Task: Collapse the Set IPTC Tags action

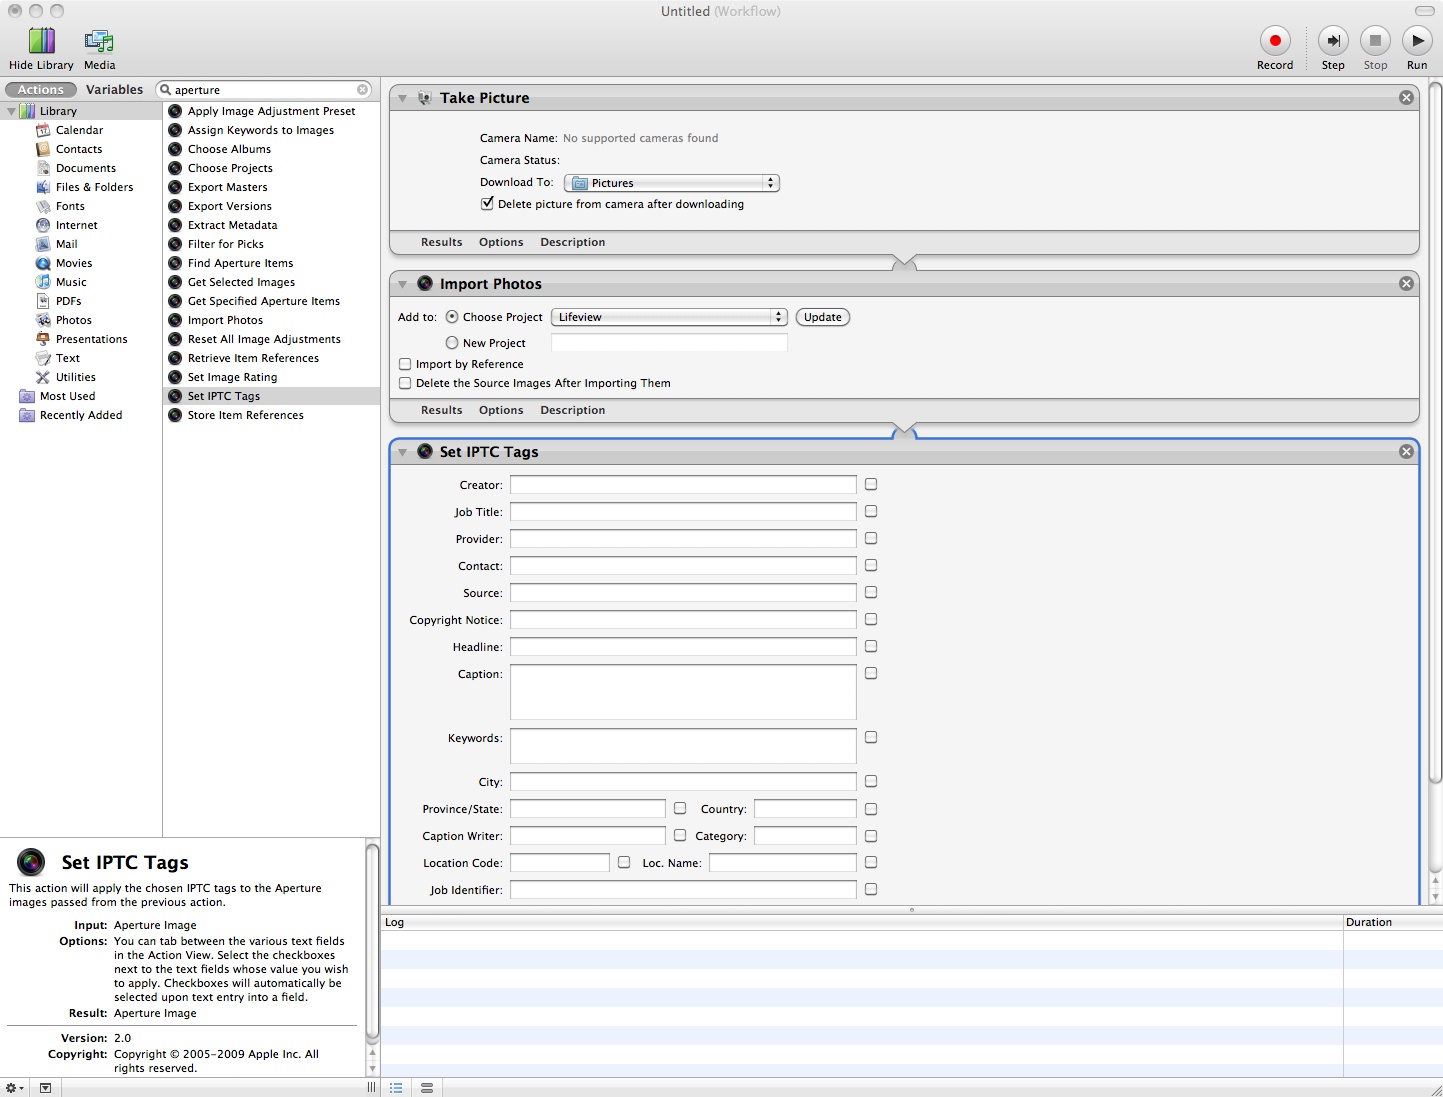Action: 402,452
